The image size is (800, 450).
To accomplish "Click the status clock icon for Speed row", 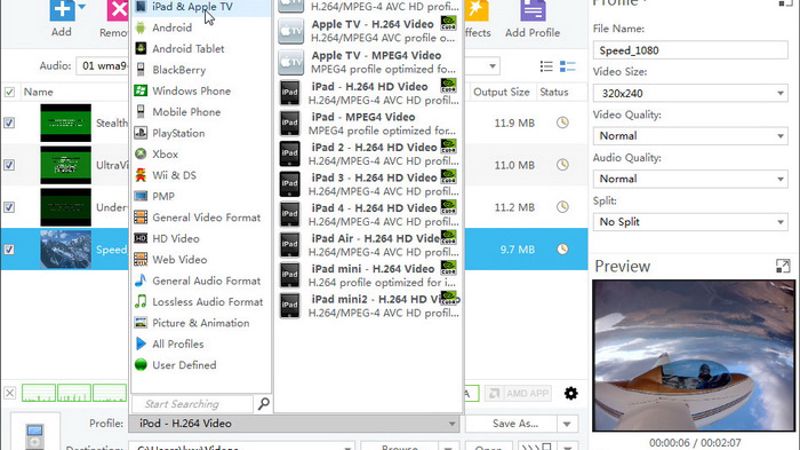I will coord(562,249).
